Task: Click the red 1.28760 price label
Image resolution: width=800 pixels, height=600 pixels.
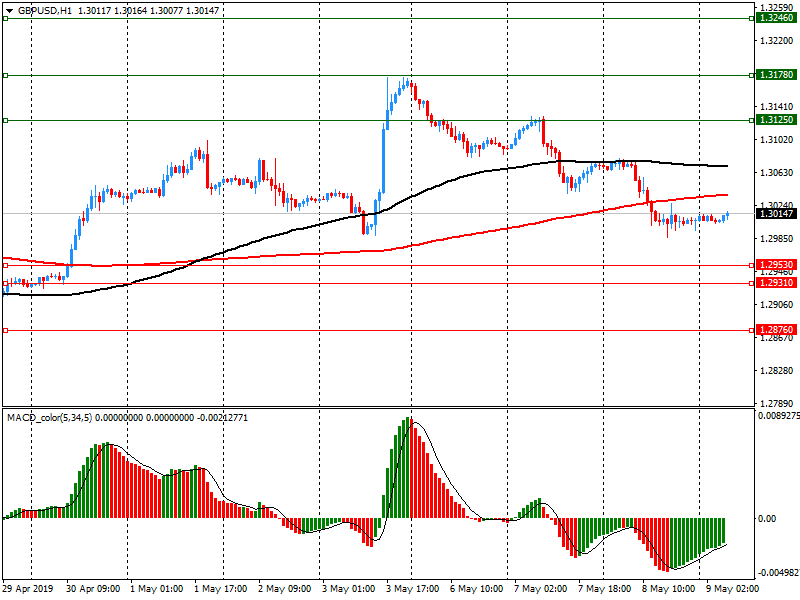Action: point(775,329)
